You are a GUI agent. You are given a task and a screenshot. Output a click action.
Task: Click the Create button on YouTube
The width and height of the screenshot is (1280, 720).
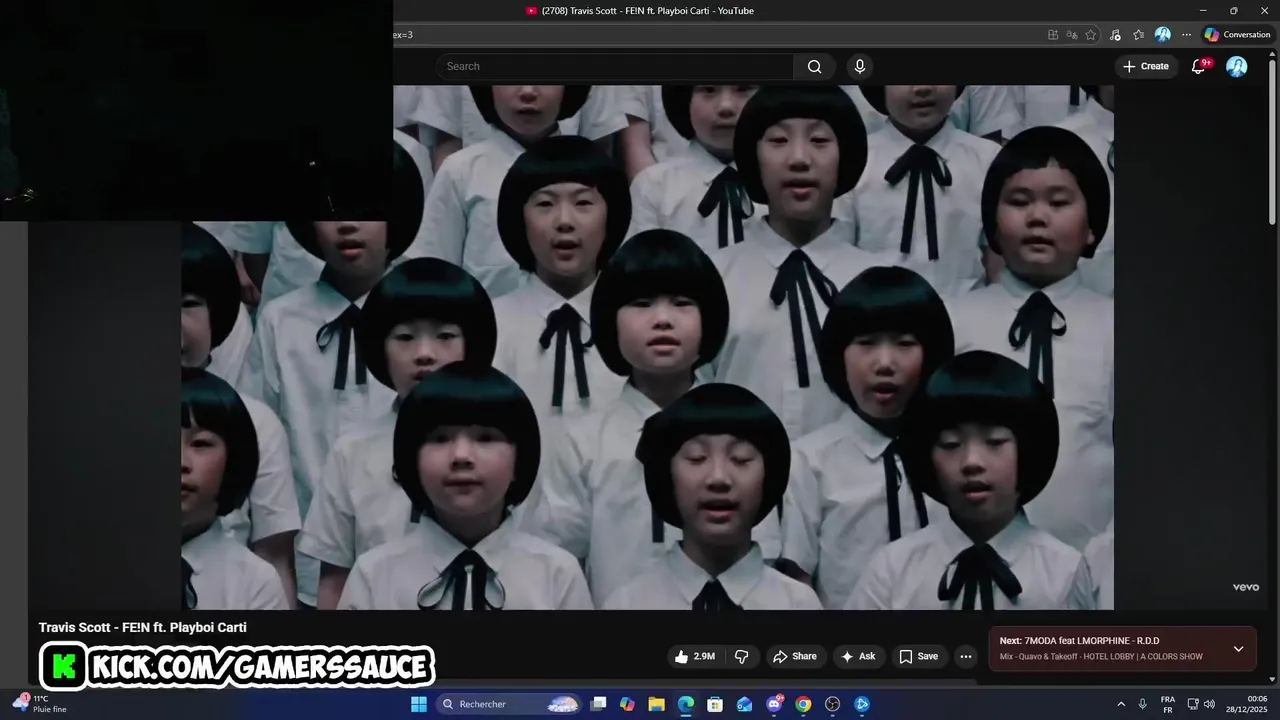(x=1146, y=66)
